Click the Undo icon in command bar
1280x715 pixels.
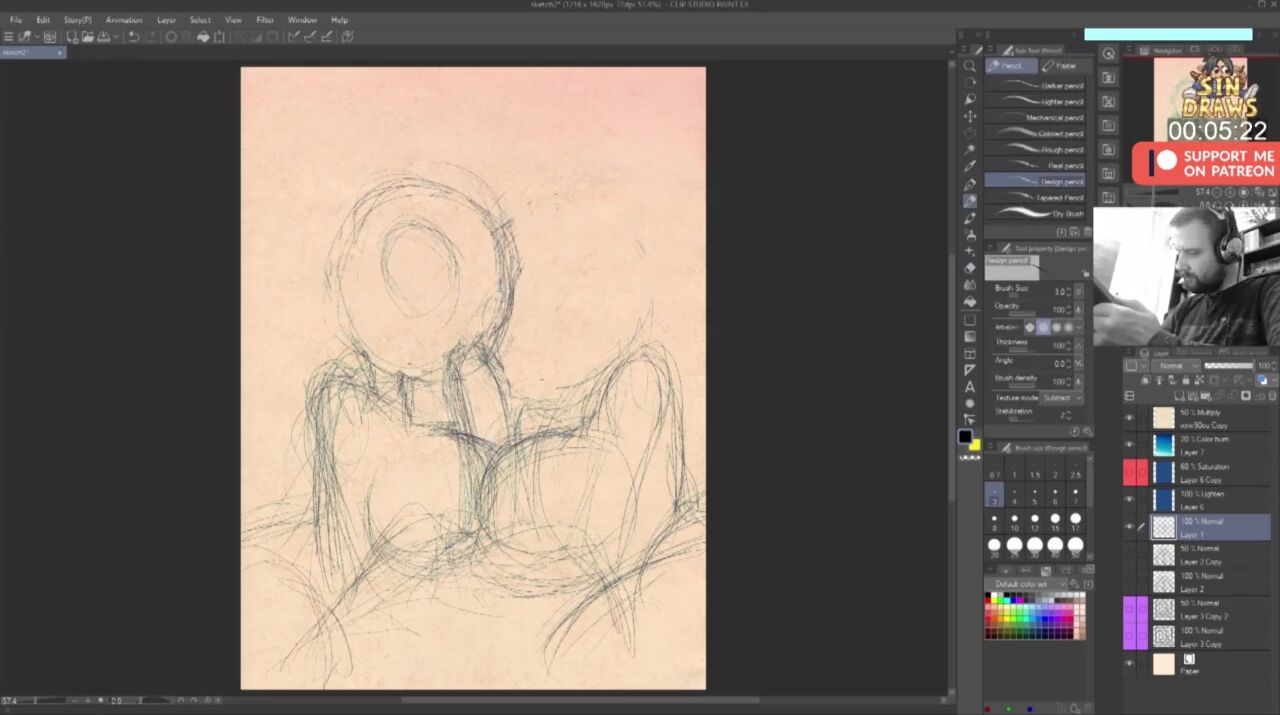(x=133, y=37)
